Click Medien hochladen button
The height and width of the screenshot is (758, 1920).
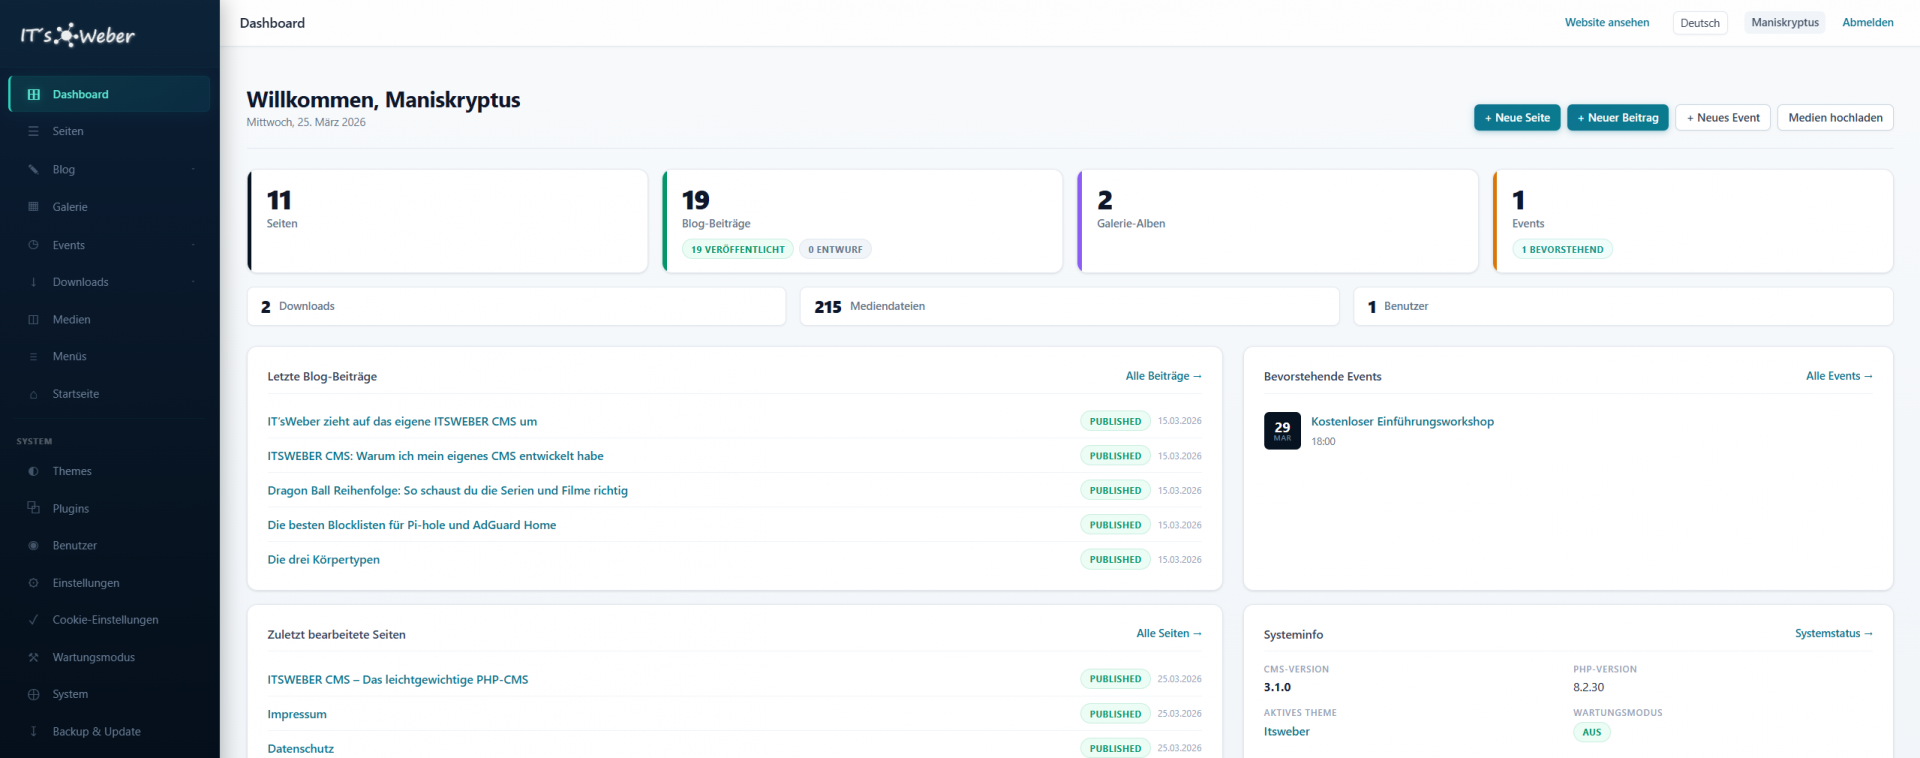(x=1835, y=118)
